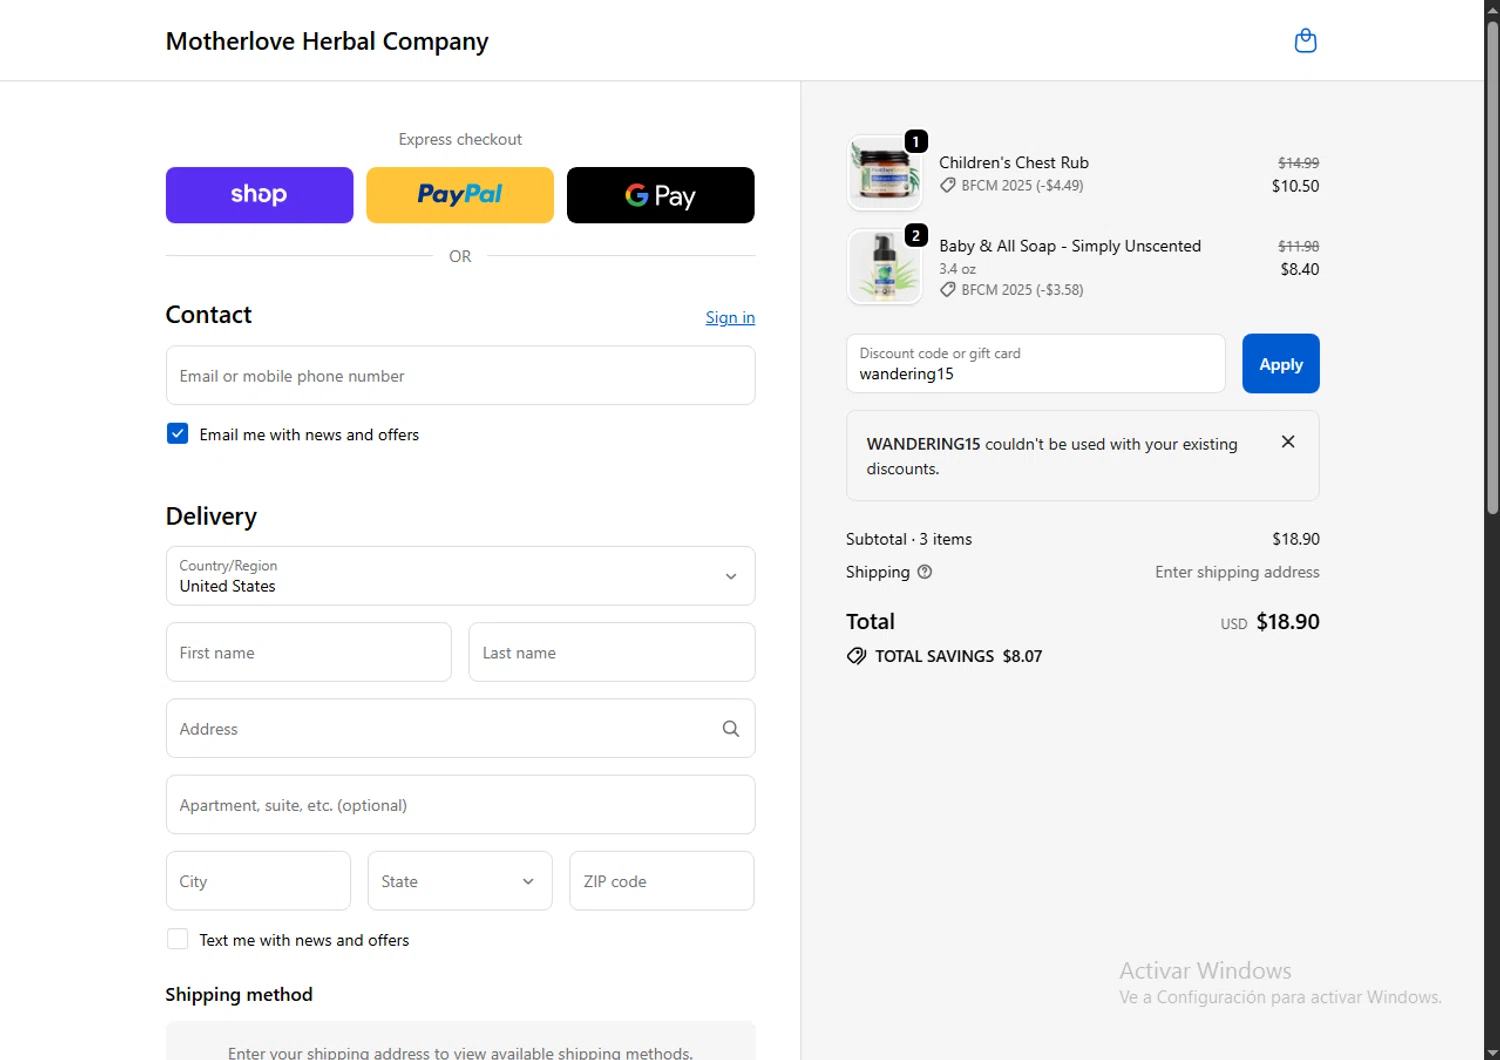Click the scrollbar down arrow
This screenshot has height=1060, width=1500.
(x=1492, y=1052)
